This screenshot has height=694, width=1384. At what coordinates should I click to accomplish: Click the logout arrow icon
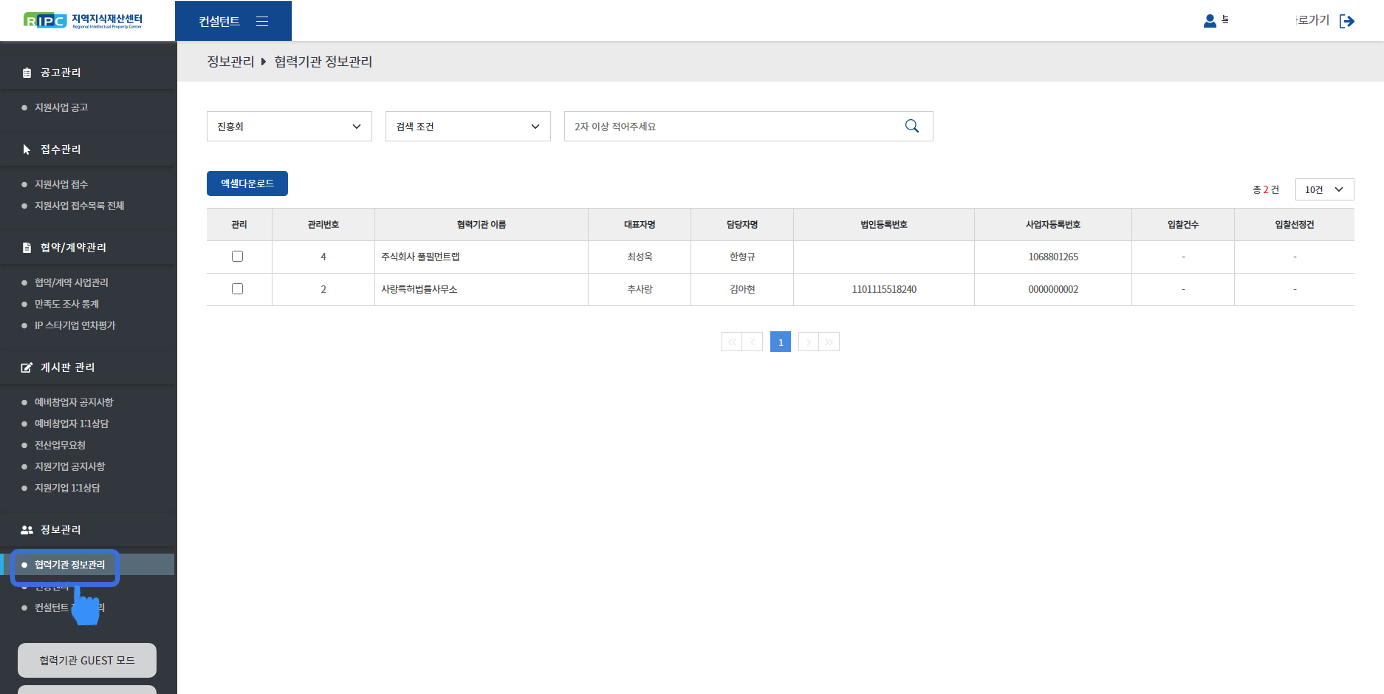[x=1347, y=21]
